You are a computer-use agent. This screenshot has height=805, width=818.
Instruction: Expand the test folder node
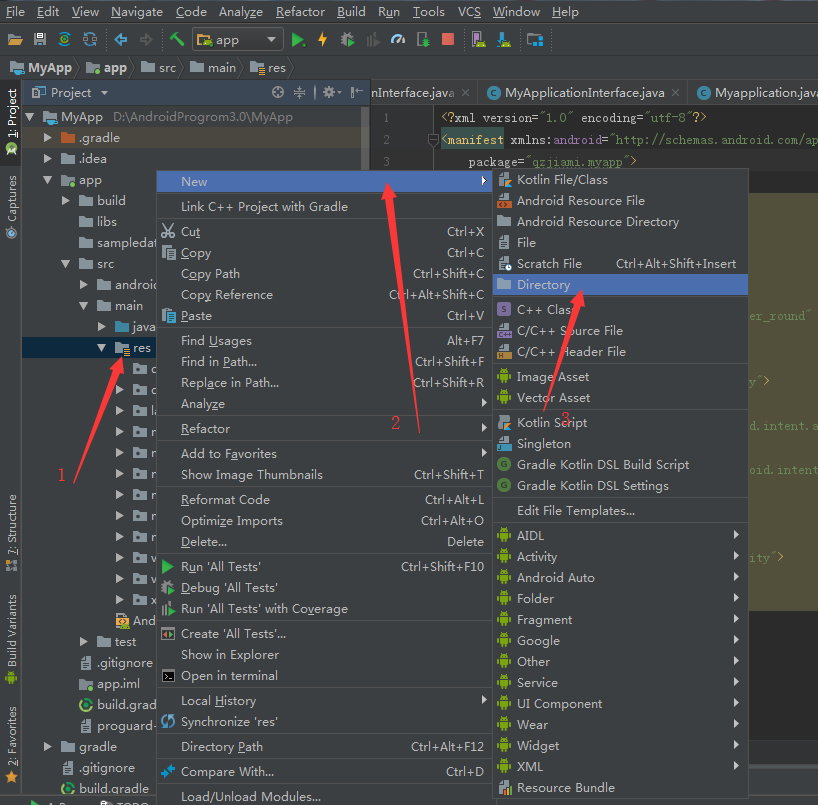point(83,642)
